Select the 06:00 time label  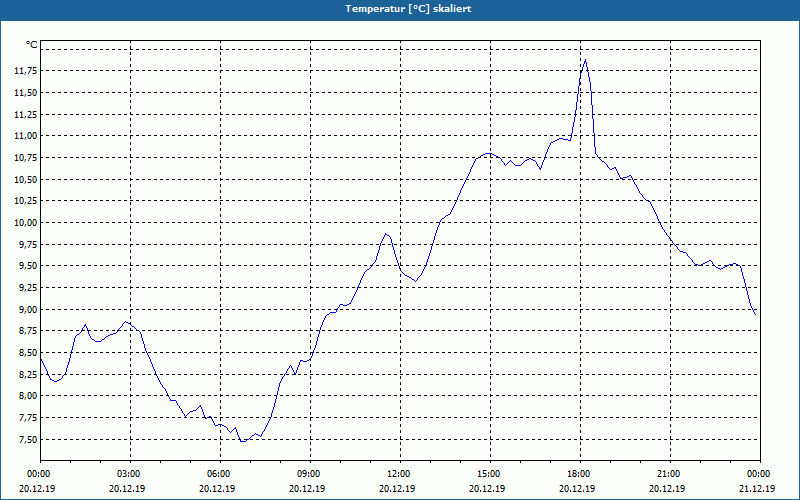tap(217, 474)
